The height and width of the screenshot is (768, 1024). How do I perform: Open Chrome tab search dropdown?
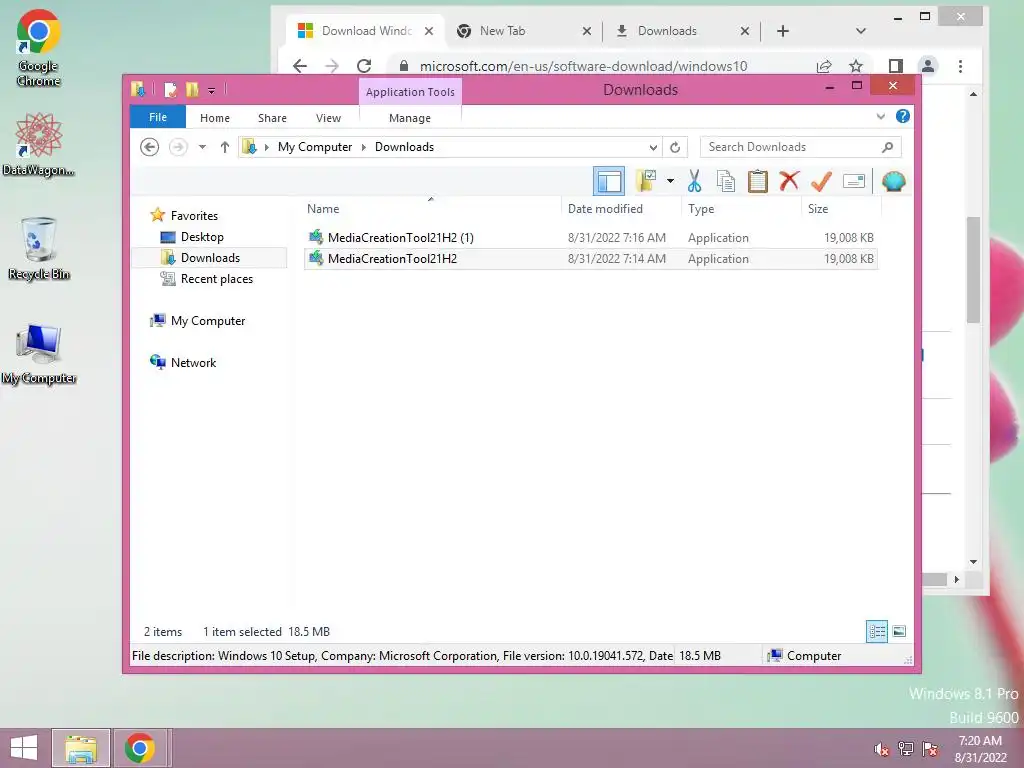click(x=861, y=31)
